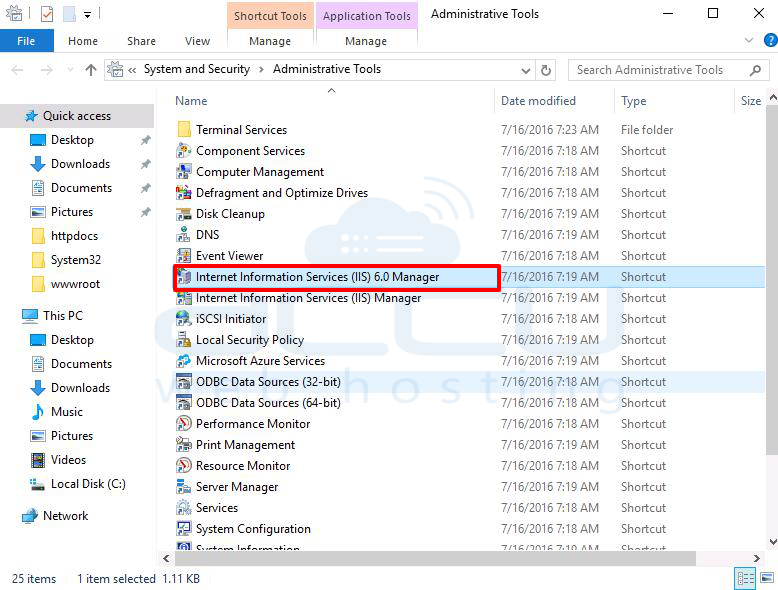Go forward with the Forward arrow
The height and width of the screenshot is (590, 778).
coord(47,70)
